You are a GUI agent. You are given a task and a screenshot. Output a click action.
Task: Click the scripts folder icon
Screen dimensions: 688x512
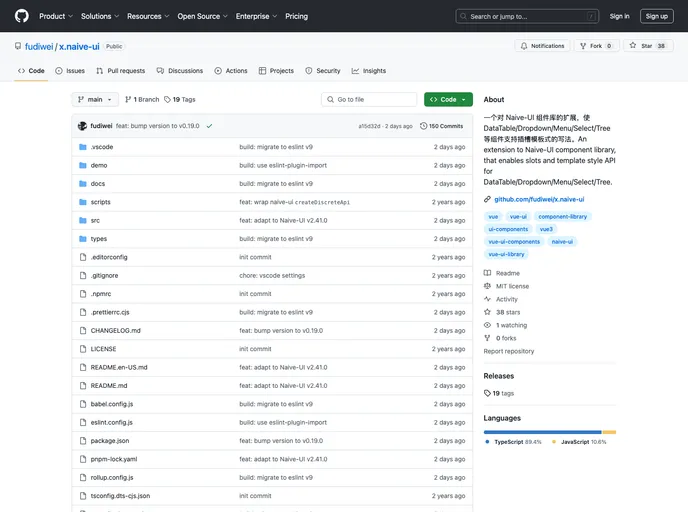pyautogui.click(x=82, y=202)
